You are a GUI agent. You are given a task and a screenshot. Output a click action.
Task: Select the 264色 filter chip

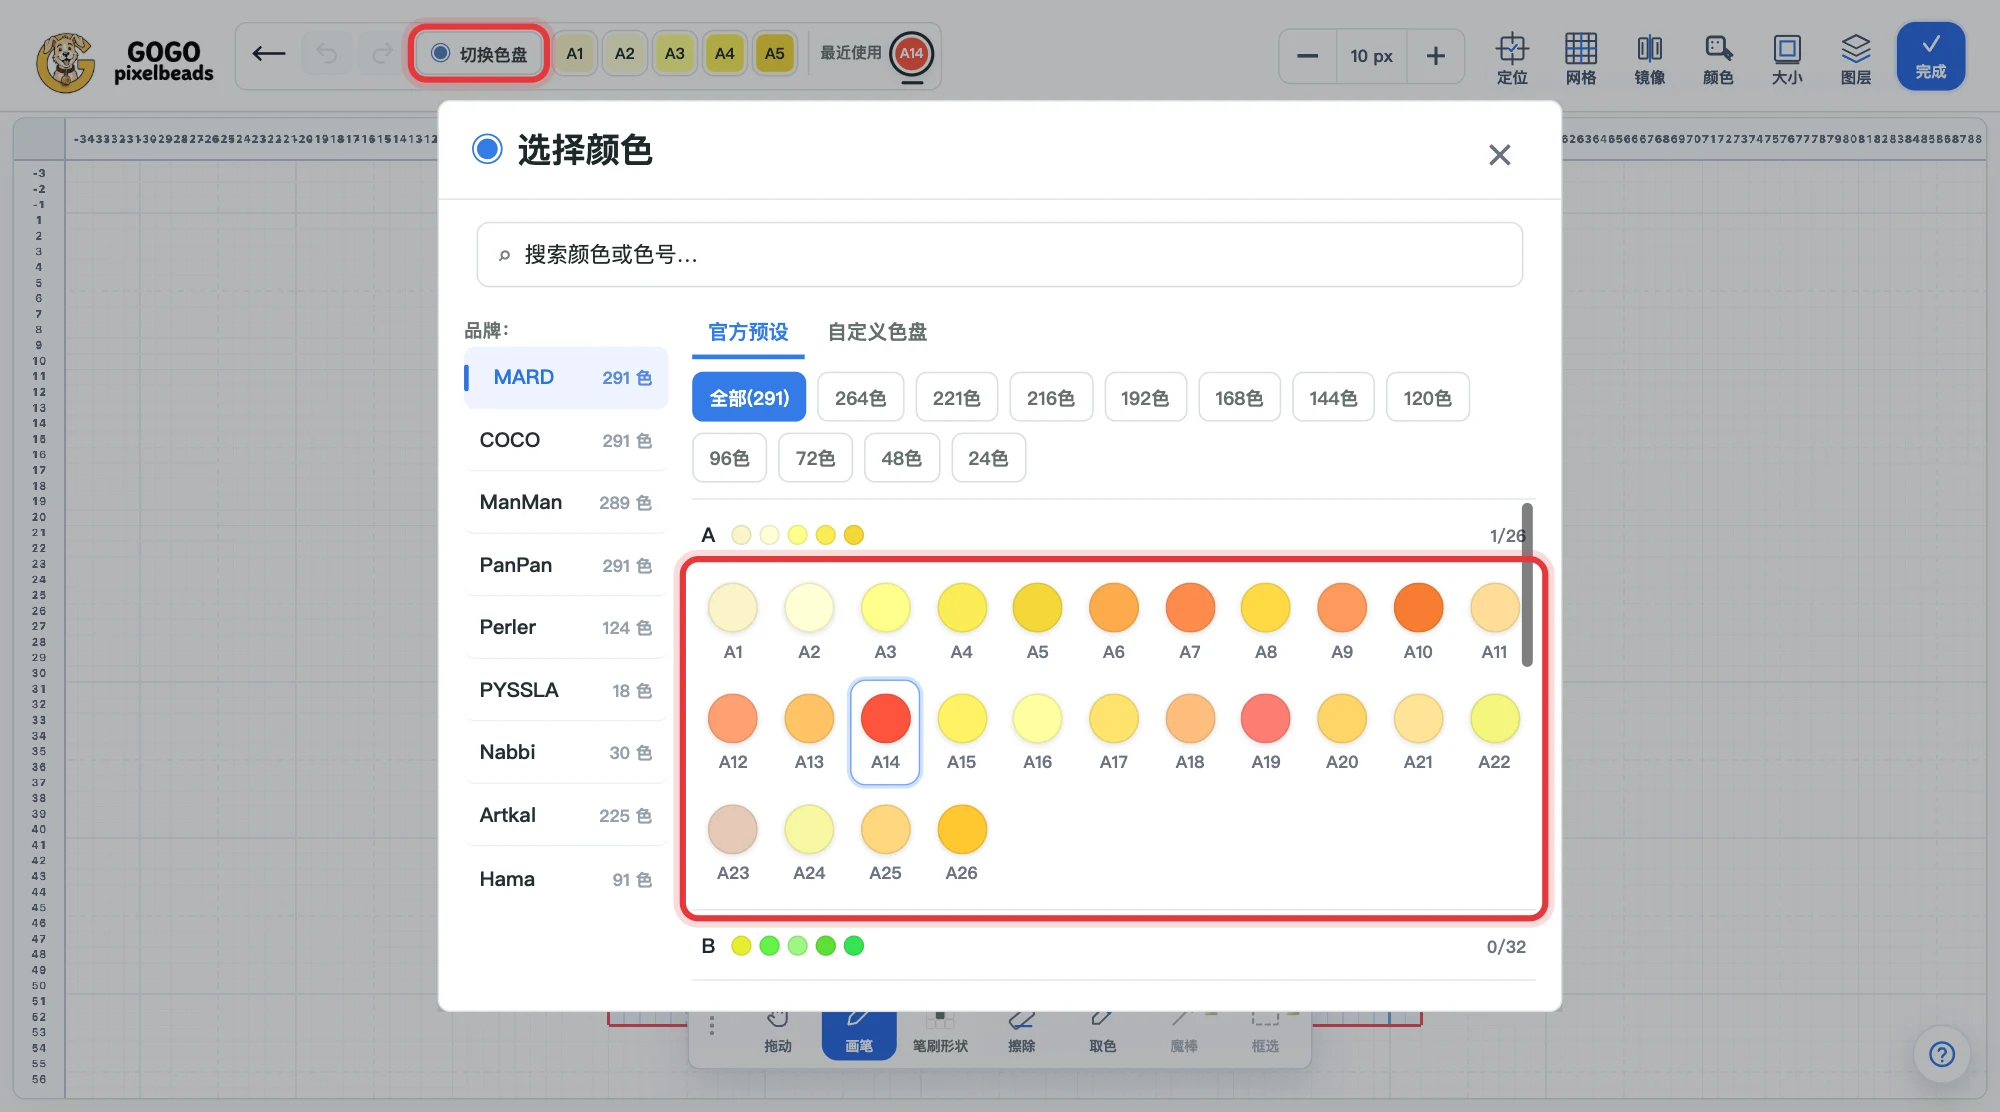tap(861, 398)
